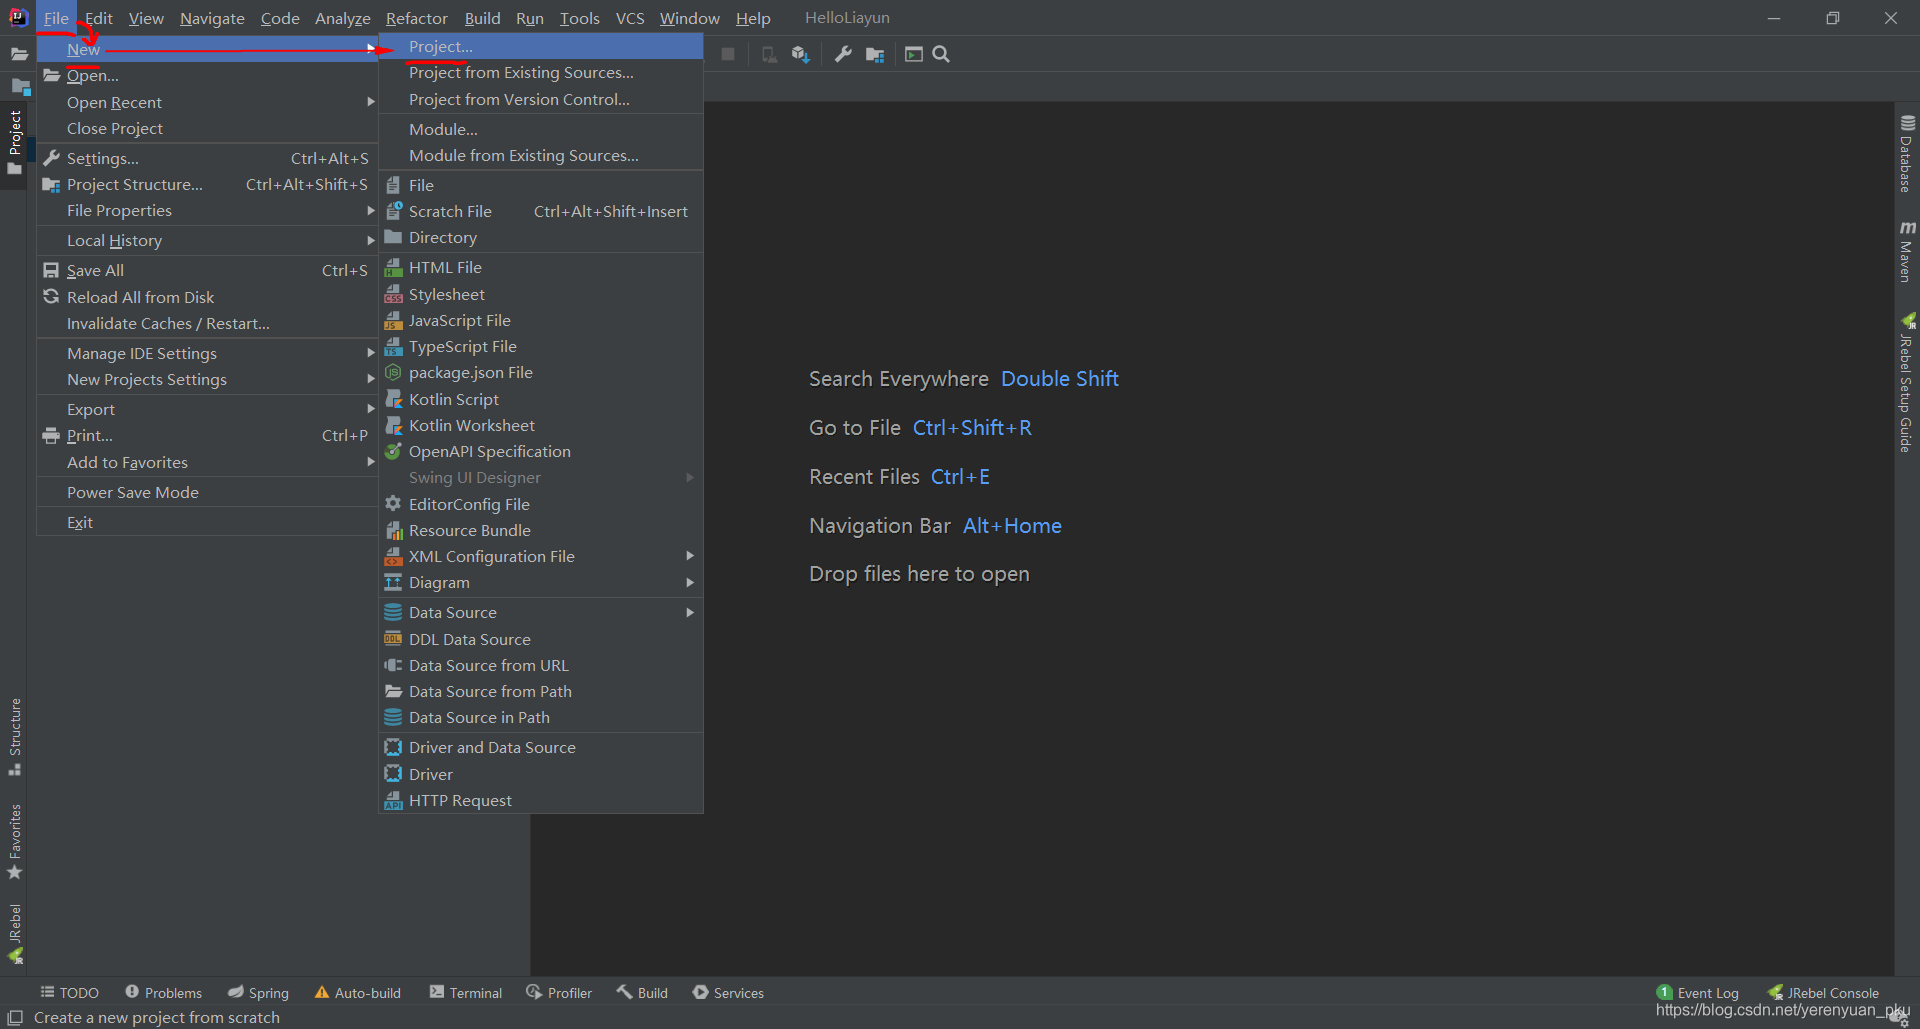The image size is (1920, 1029).
Task: Create a new Kotlin Worksheet
Action: coord(541,425)
